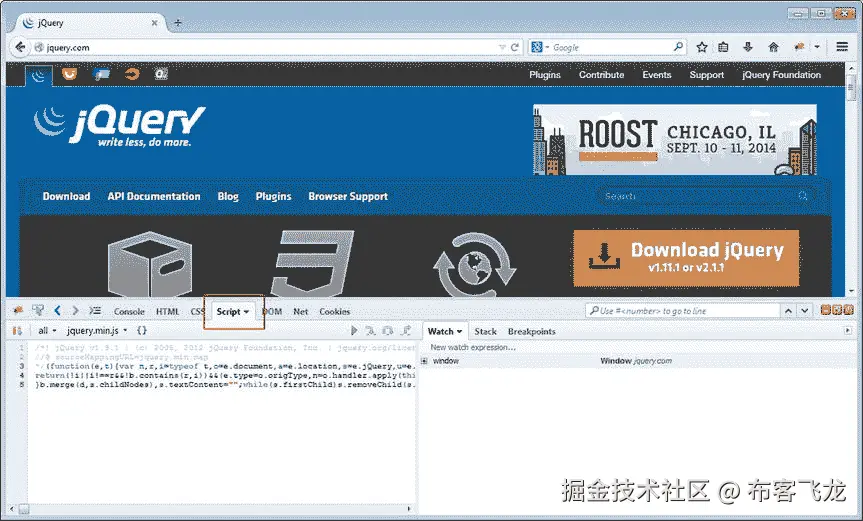863x521 pixels.
Task: Click the debugger Step Out icon
Action: [406, 331]
